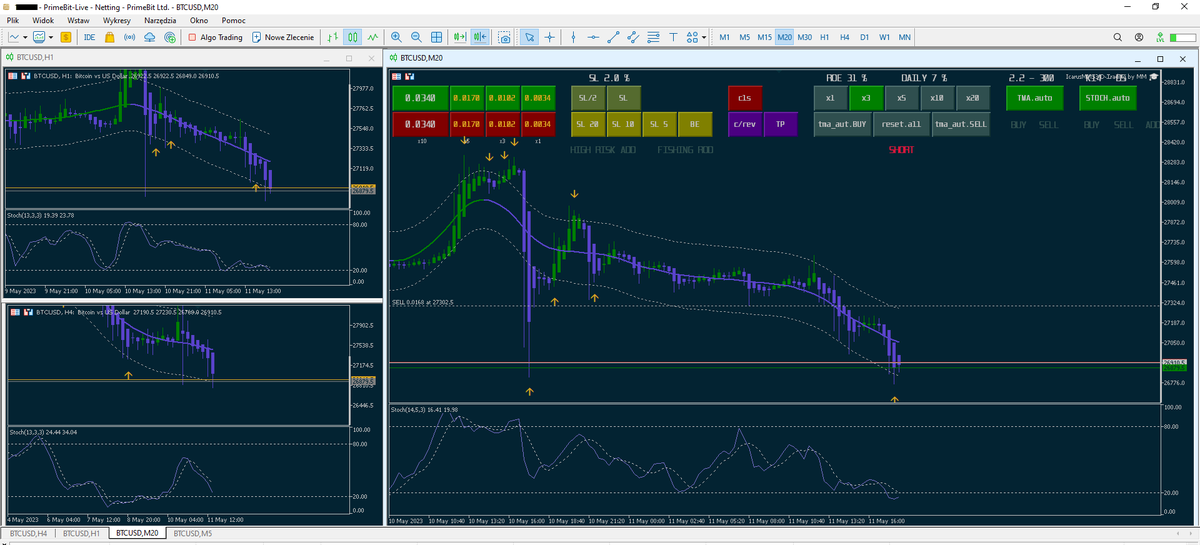
Task: Open the VPS cloud hosting icon
Action: (149, 37)
